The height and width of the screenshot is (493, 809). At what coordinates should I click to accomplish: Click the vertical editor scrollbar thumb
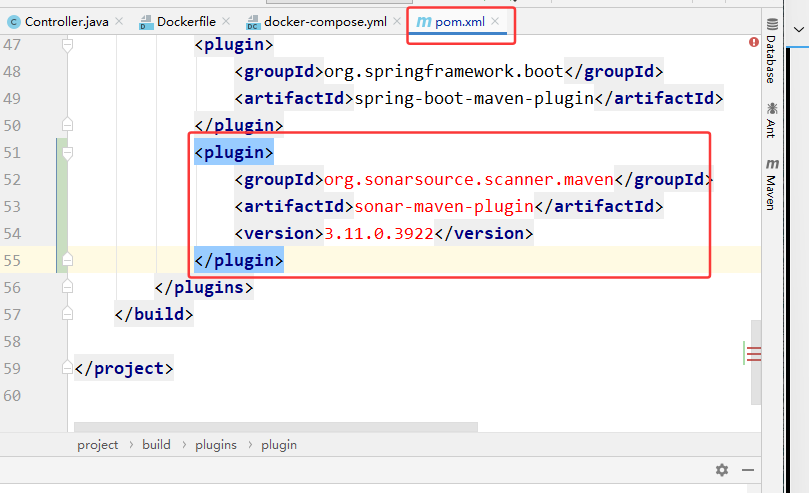756,362
